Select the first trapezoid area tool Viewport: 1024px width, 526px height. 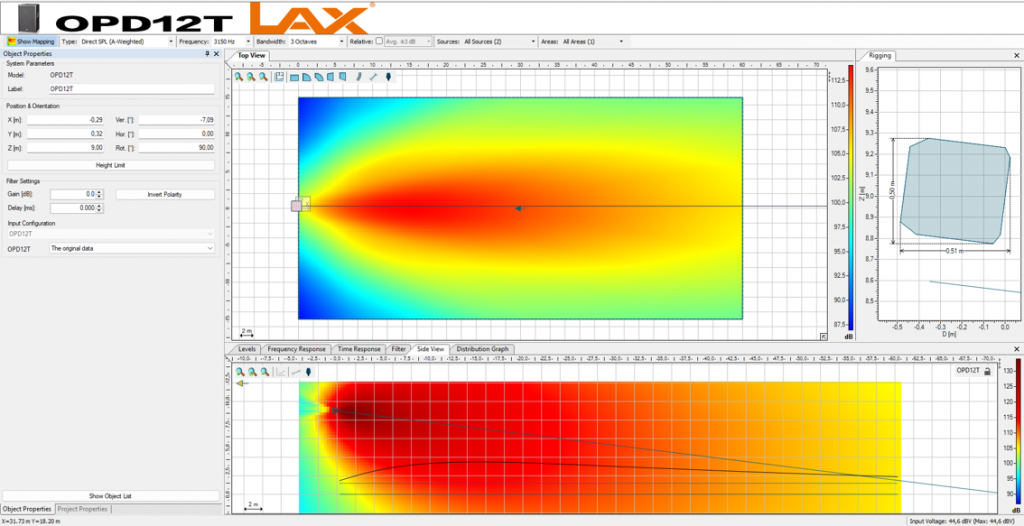[x=330, y=77]
